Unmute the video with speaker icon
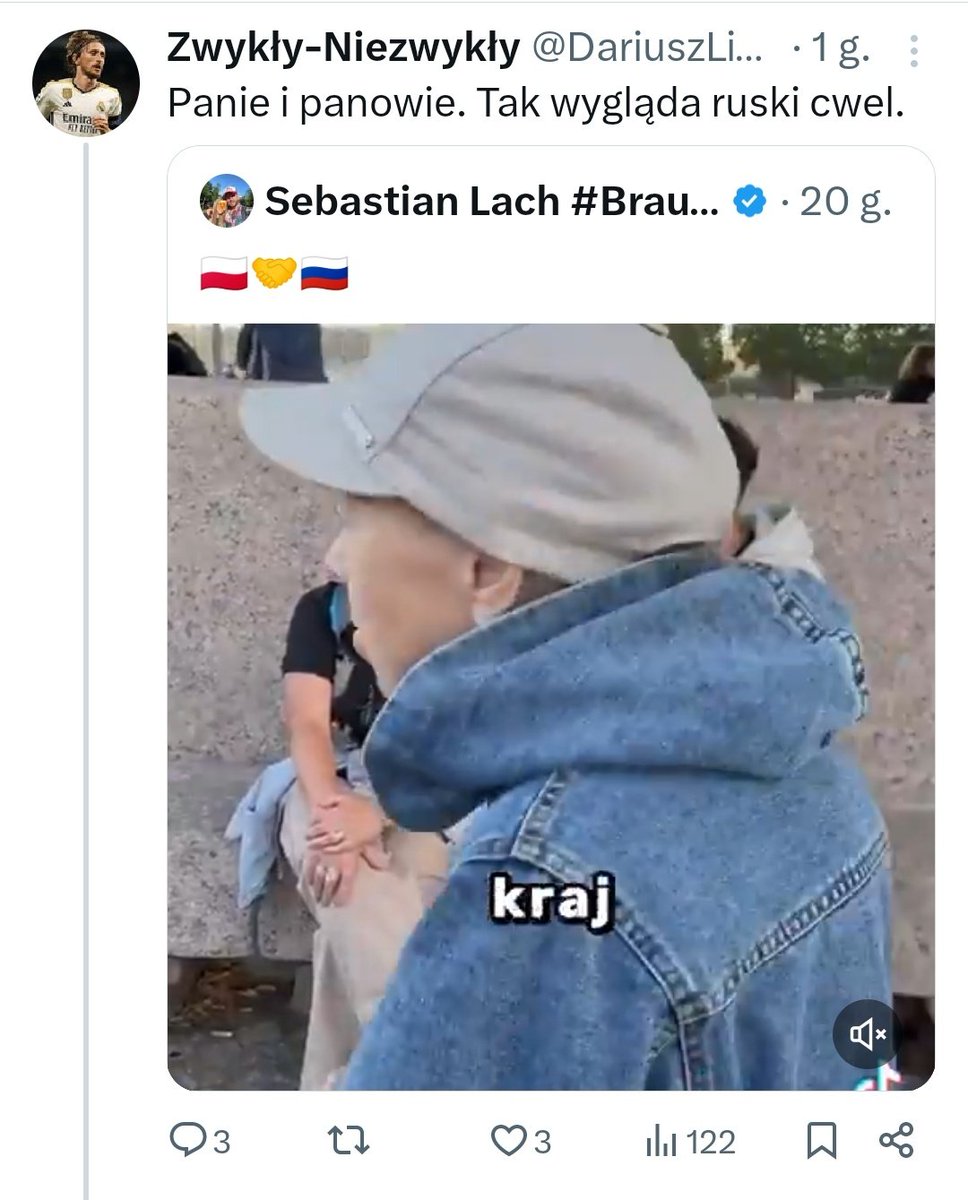 click(x=867, y=1034)
